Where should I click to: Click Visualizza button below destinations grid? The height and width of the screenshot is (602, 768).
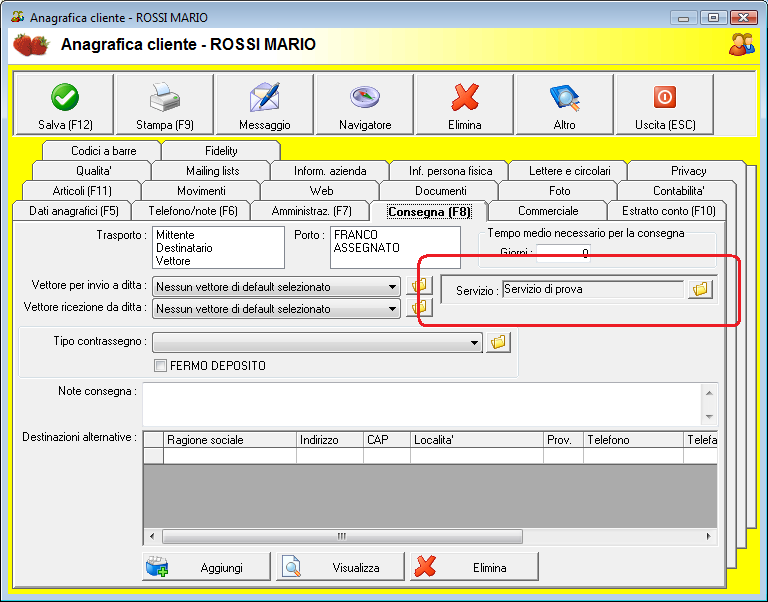pos(340,567)
